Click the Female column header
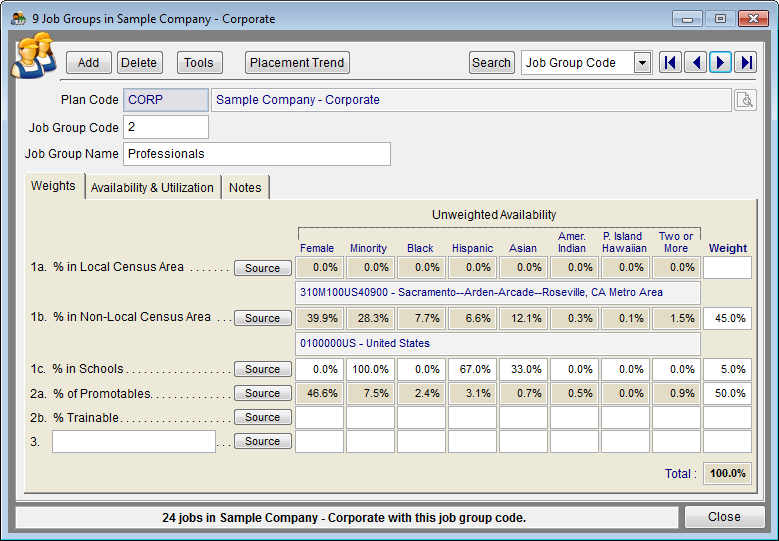 pyautogui.click(x=317, y=248)
